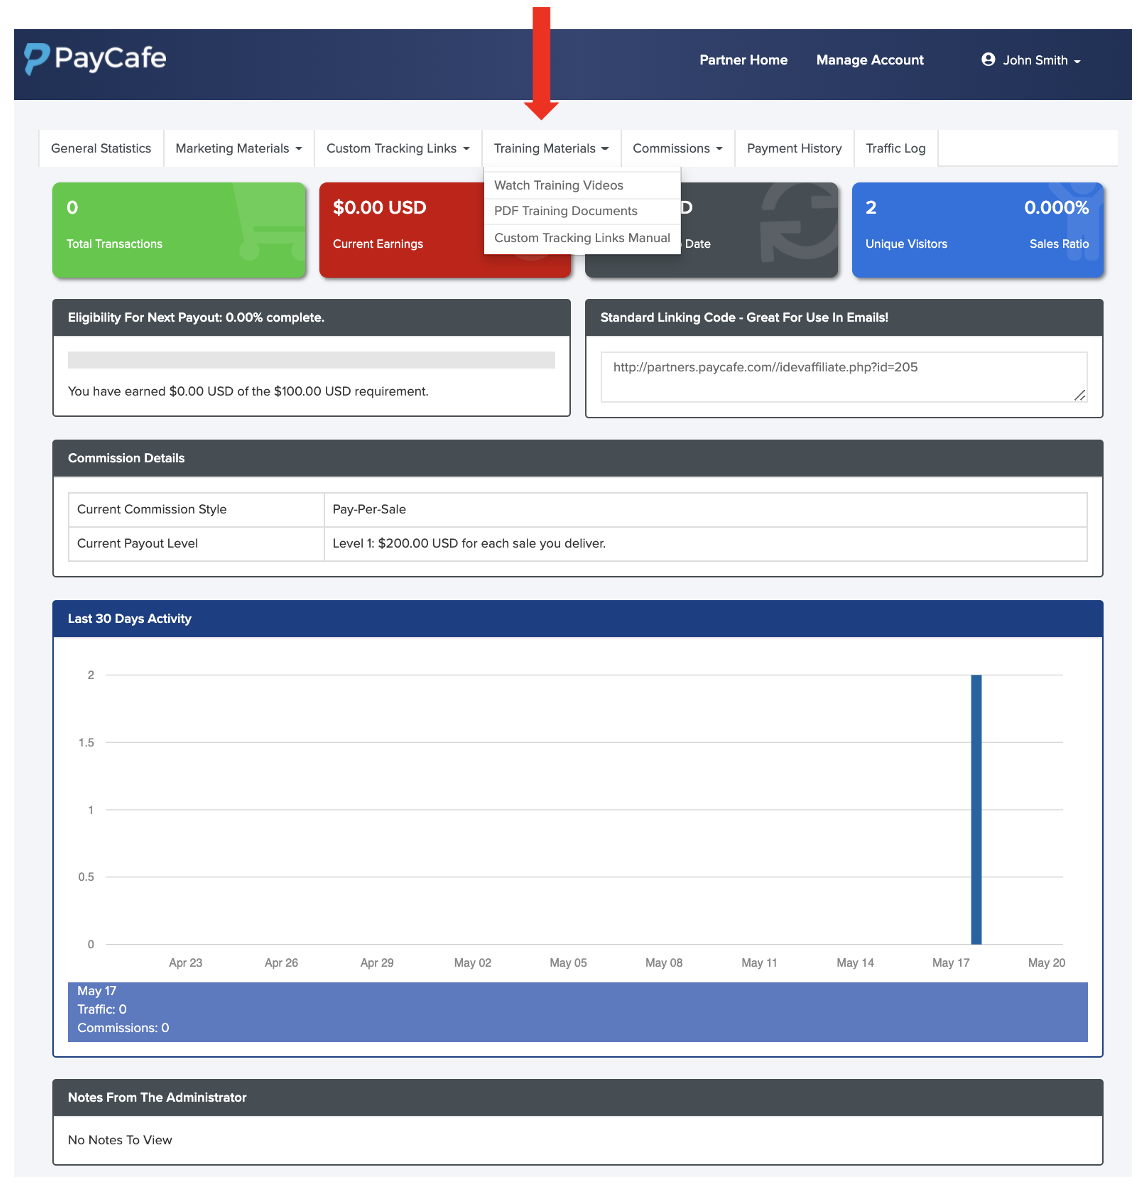
Task: Click the 'Eligibility For Next Payout' header
Action: click(x=311, y=318)
